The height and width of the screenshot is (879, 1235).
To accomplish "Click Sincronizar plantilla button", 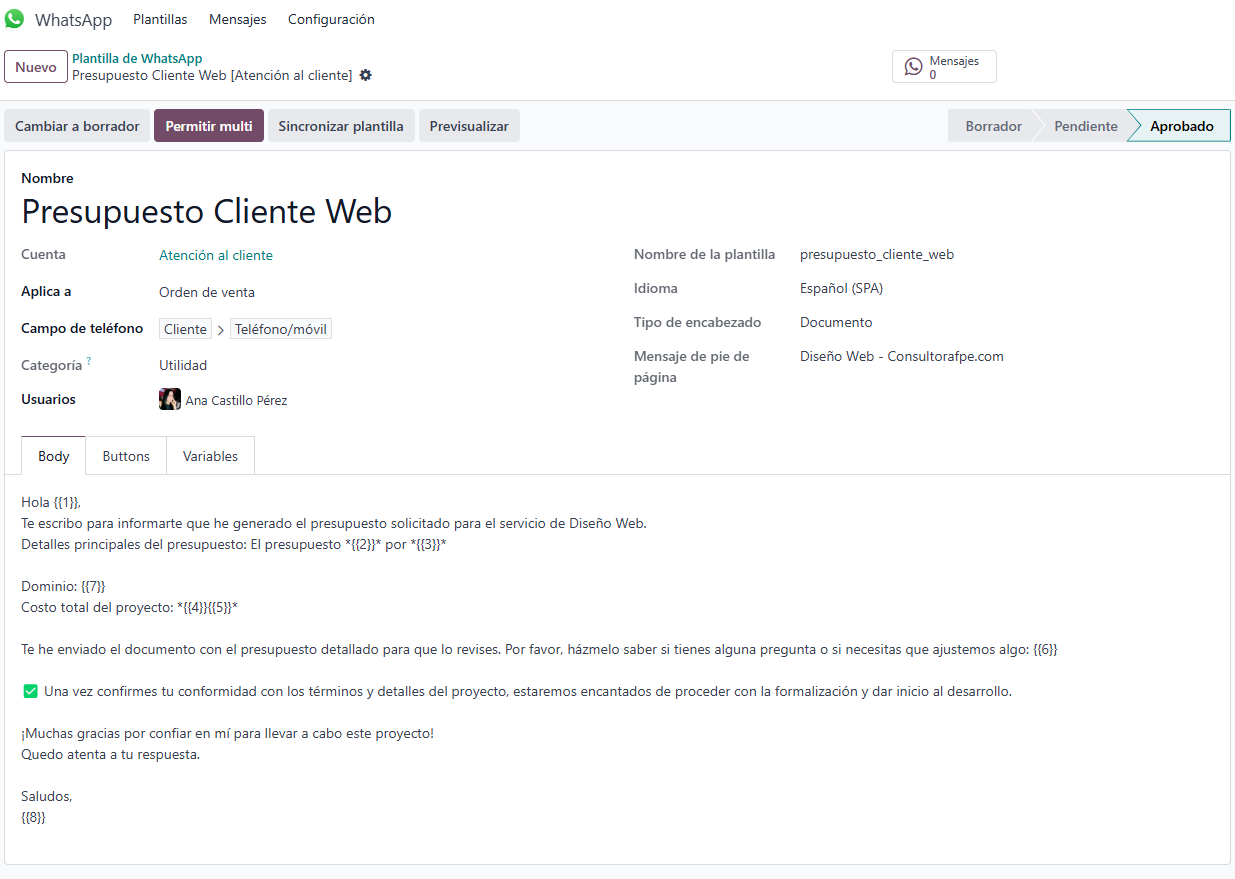I will (341, 126).
